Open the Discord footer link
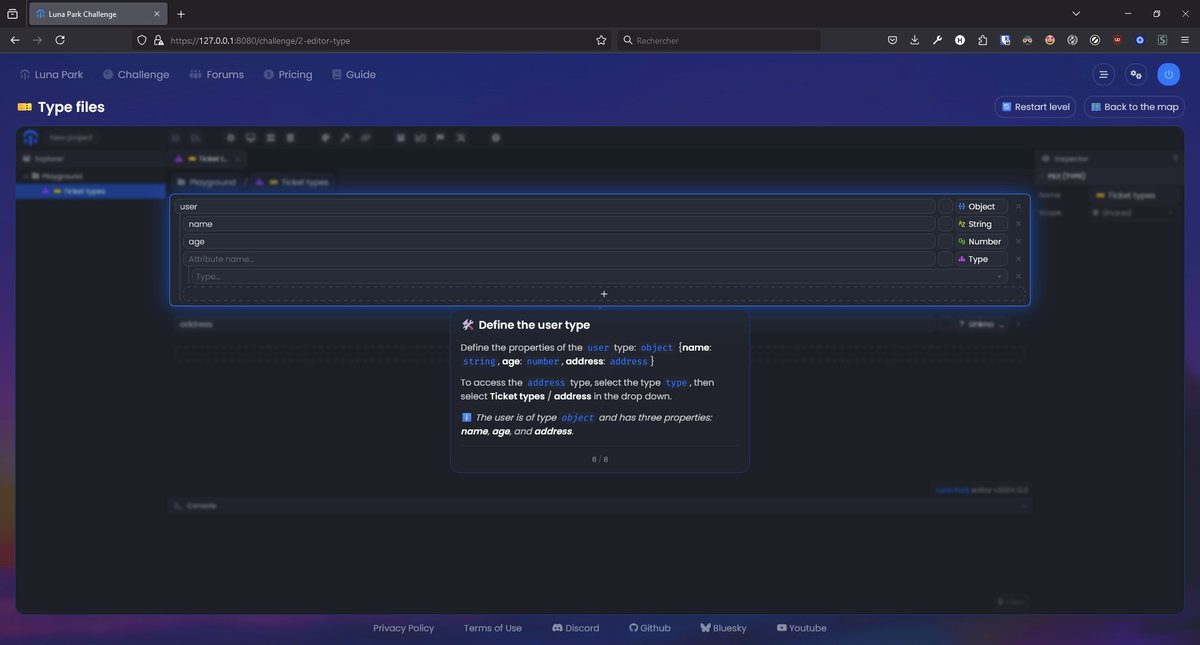1200x645 pixels. tap(576, 628)
